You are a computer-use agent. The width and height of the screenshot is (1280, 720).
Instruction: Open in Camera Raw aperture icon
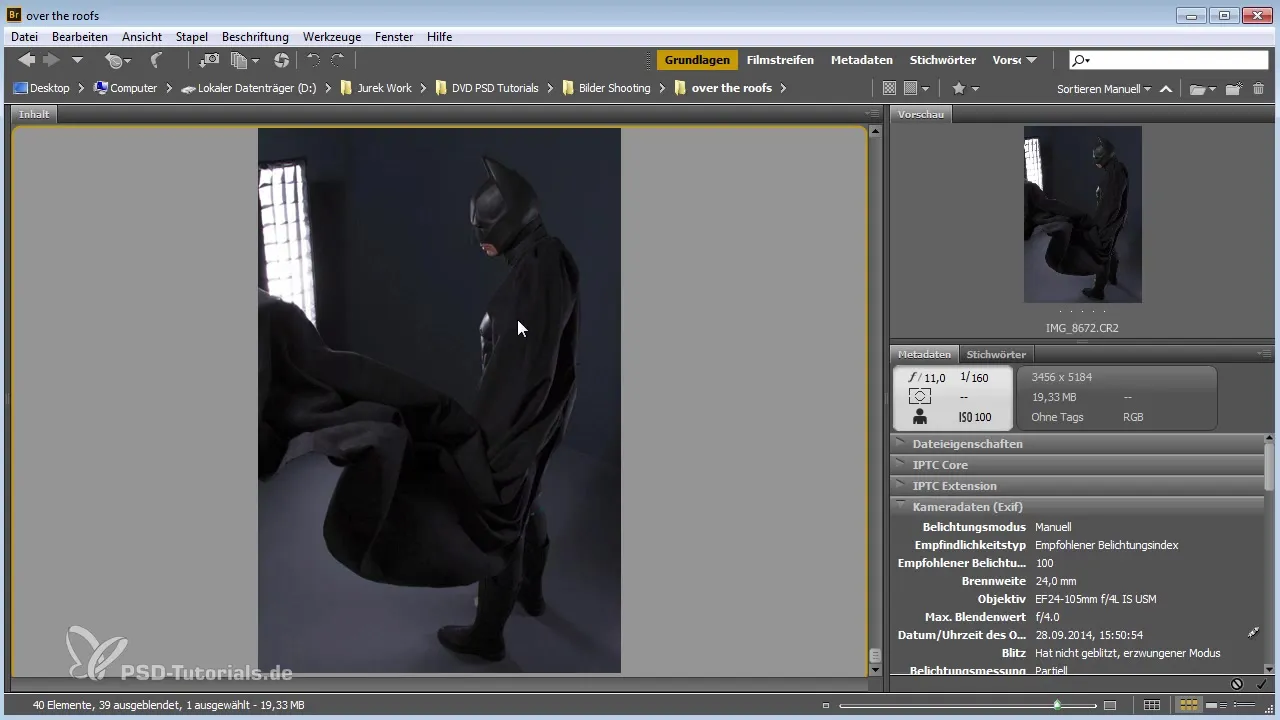point(281,60)
